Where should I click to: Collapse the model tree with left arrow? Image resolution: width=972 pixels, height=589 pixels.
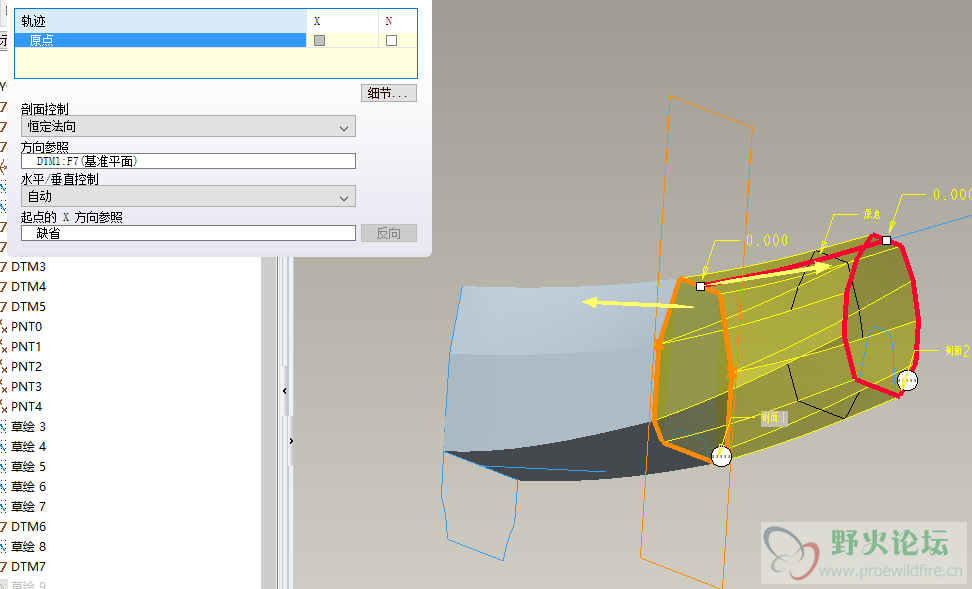pos(285,391)
